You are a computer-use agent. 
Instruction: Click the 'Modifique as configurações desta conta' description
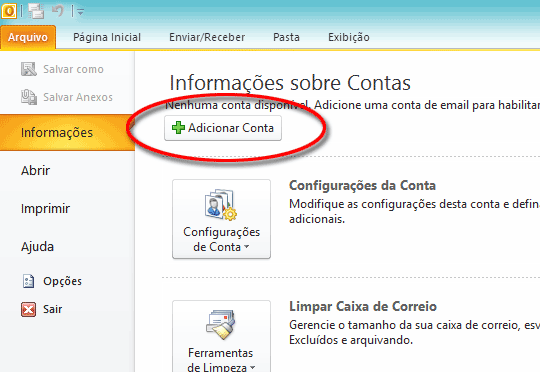[414, 211]
